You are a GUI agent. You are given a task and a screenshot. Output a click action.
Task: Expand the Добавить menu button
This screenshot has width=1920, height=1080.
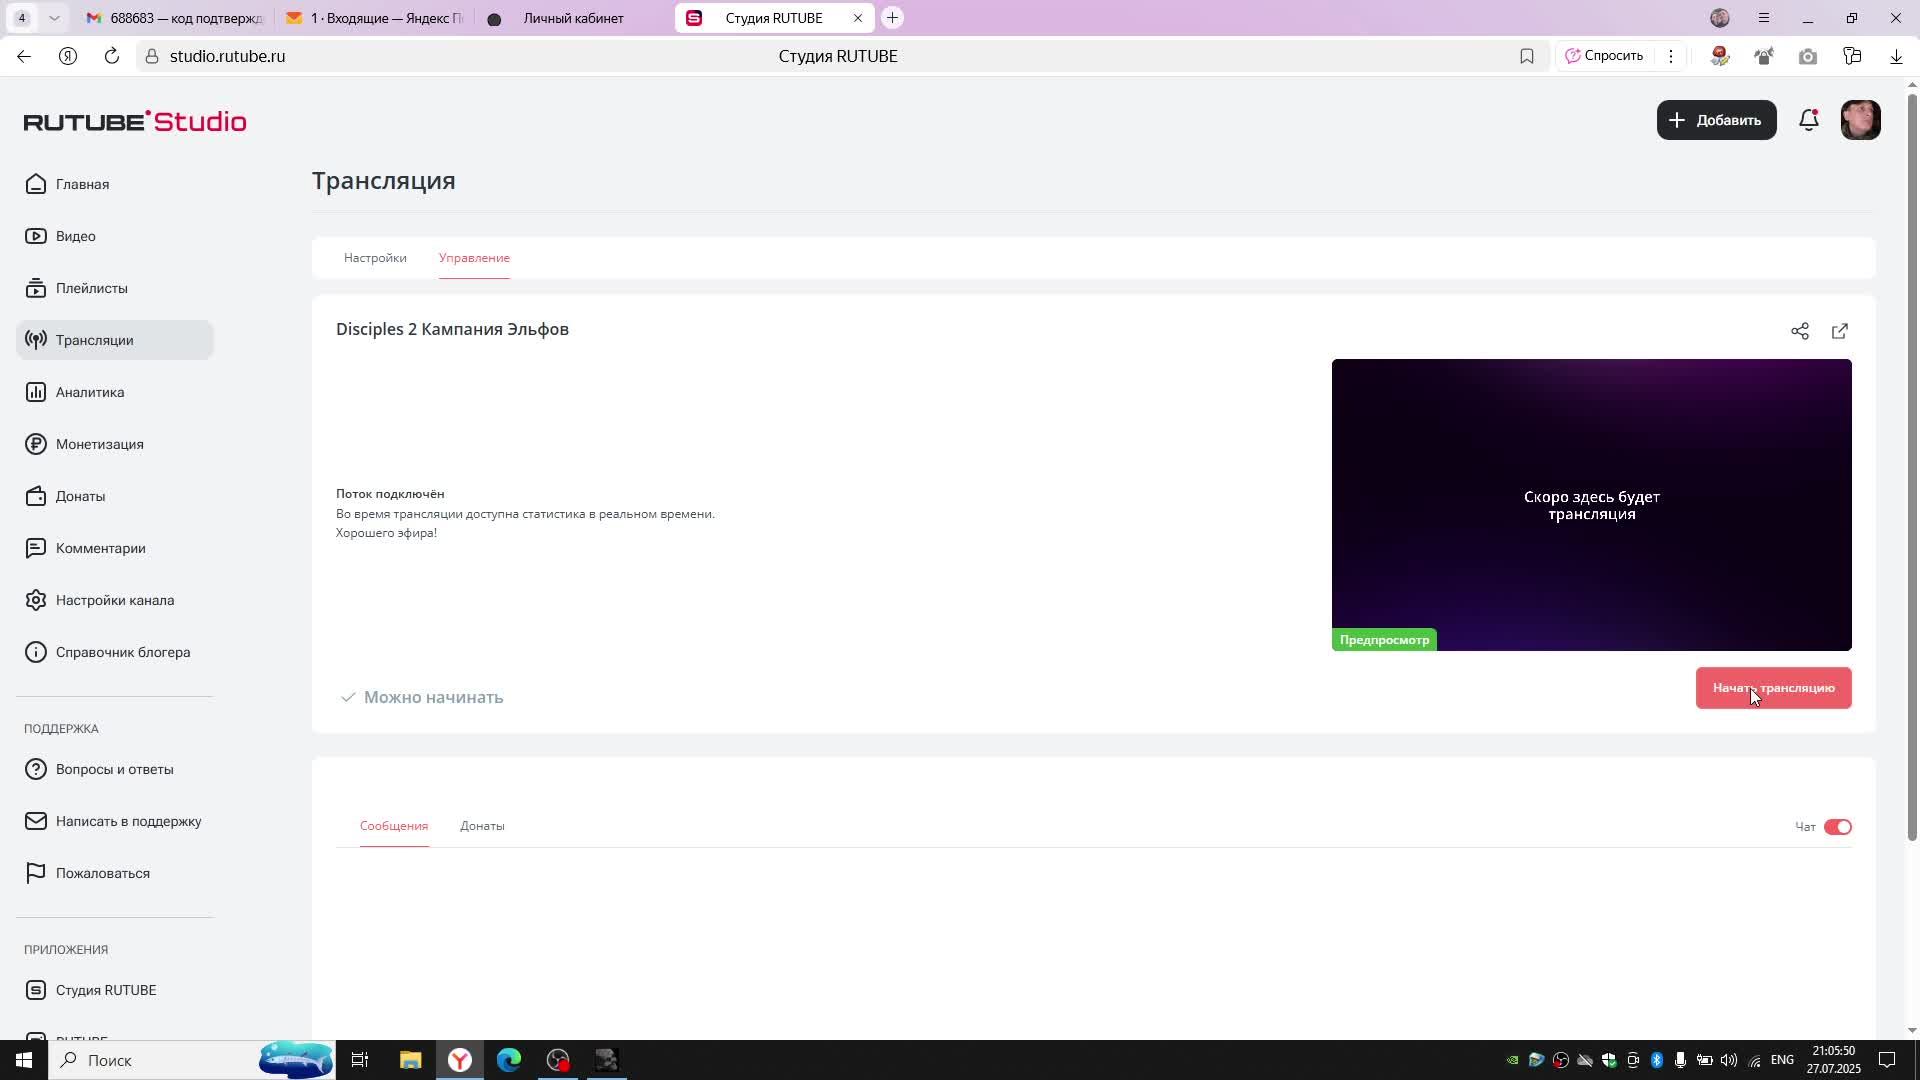click(1716, 120)
